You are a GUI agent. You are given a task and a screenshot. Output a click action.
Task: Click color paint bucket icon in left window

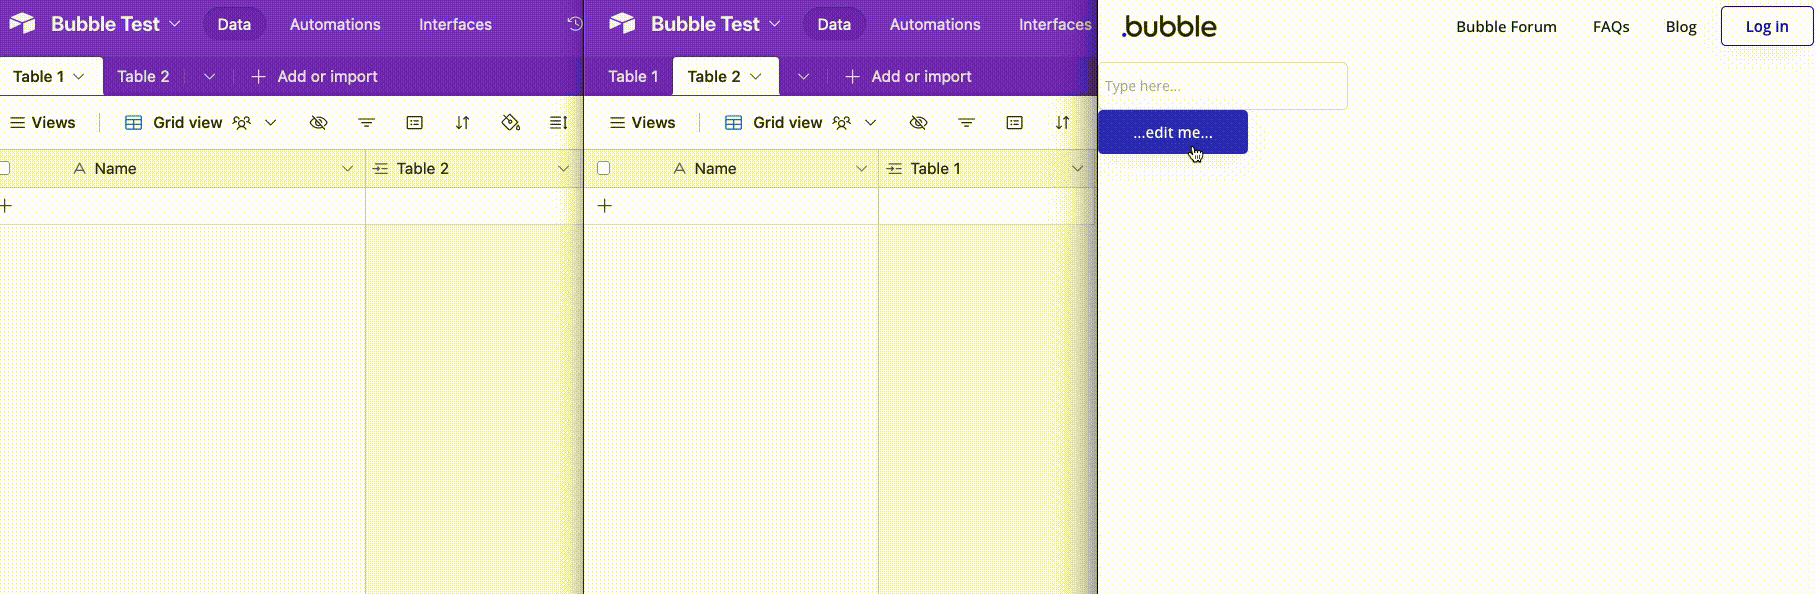click(510, 122)
